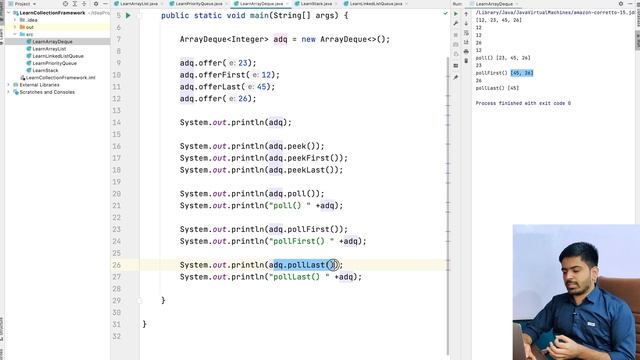Open Run panel settings gear
Image resolution: width=640 pixels, height=360 pixels.
621,4
